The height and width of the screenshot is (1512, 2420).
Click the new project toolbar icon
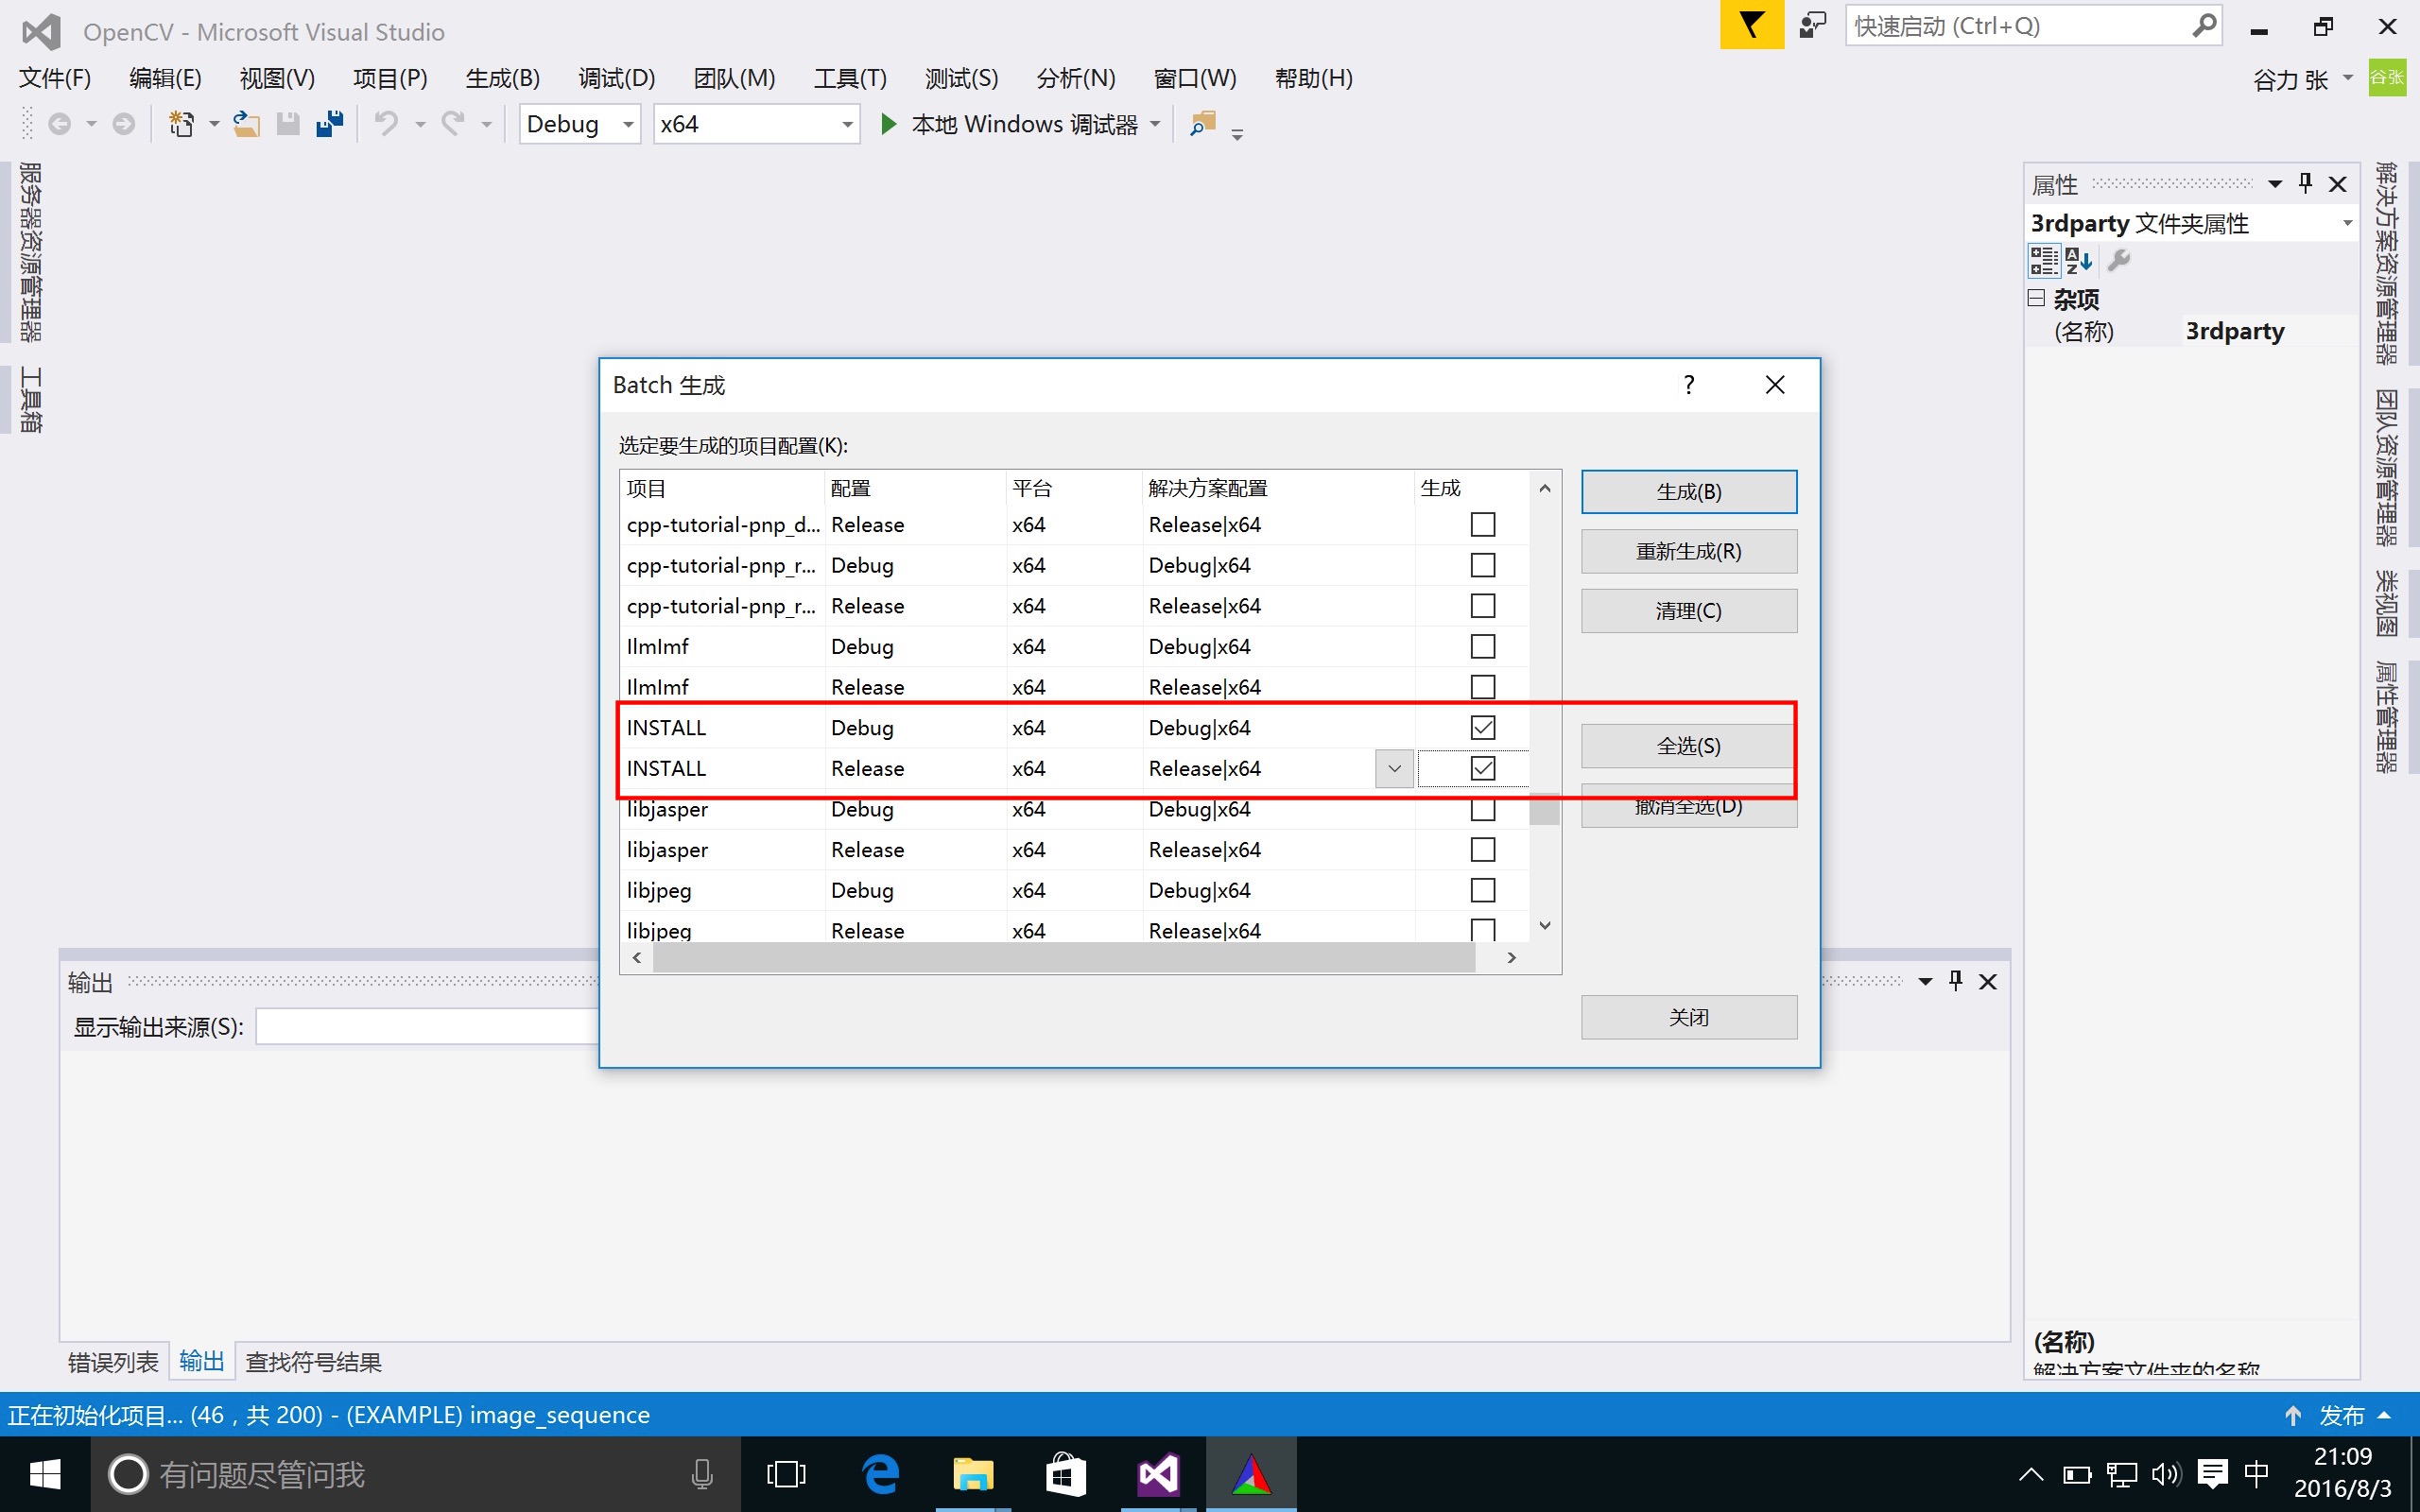181,124
